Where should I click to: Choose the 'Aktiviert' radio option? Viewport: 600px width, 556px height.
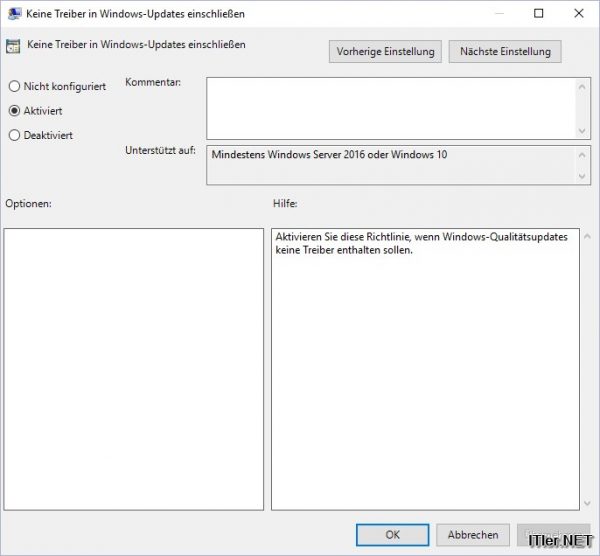pyautogui.click(x=14, y=111)
